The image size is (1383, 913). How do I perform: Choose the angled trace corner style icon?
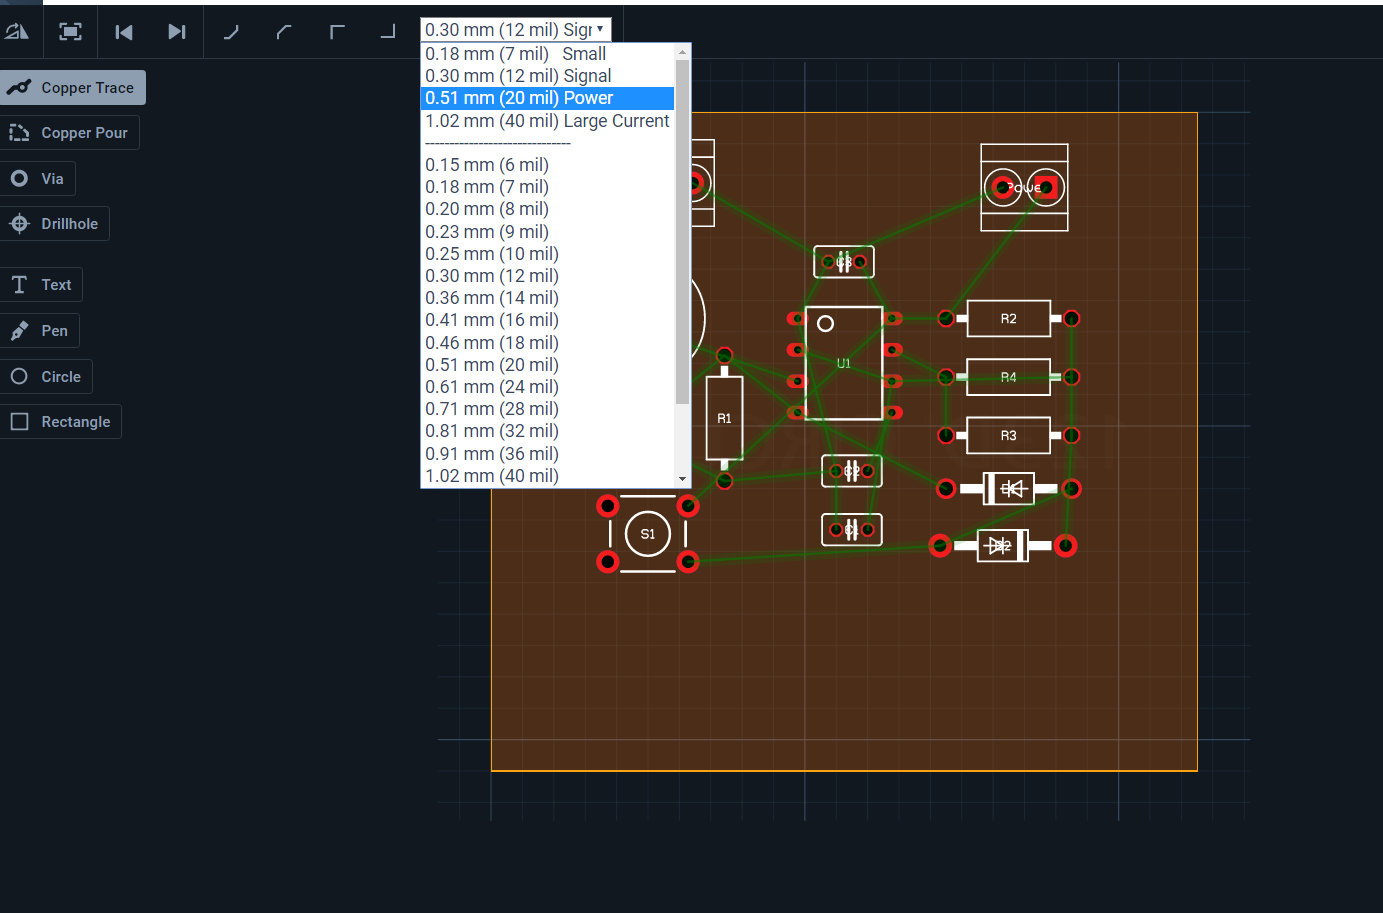click(x=284, y=32)
